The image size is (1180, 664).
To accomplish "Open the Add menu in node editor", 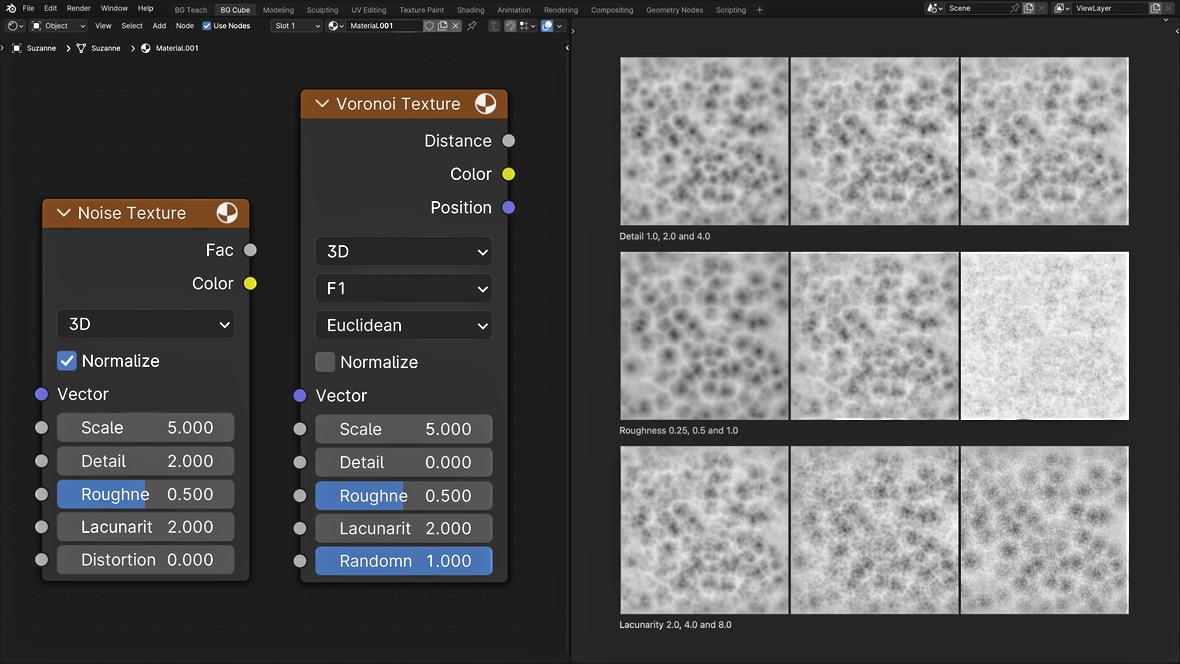I will click(159, 26).
